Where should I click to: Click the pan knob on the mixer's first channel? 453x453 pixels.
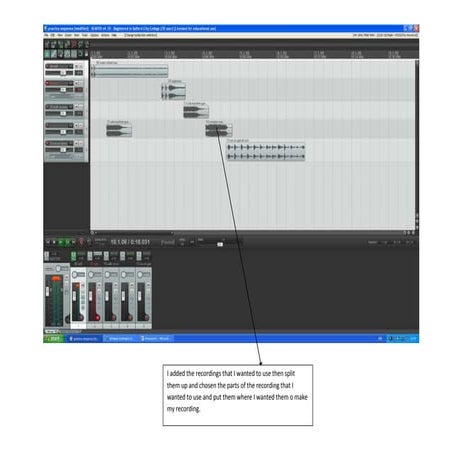pos(75,275)
